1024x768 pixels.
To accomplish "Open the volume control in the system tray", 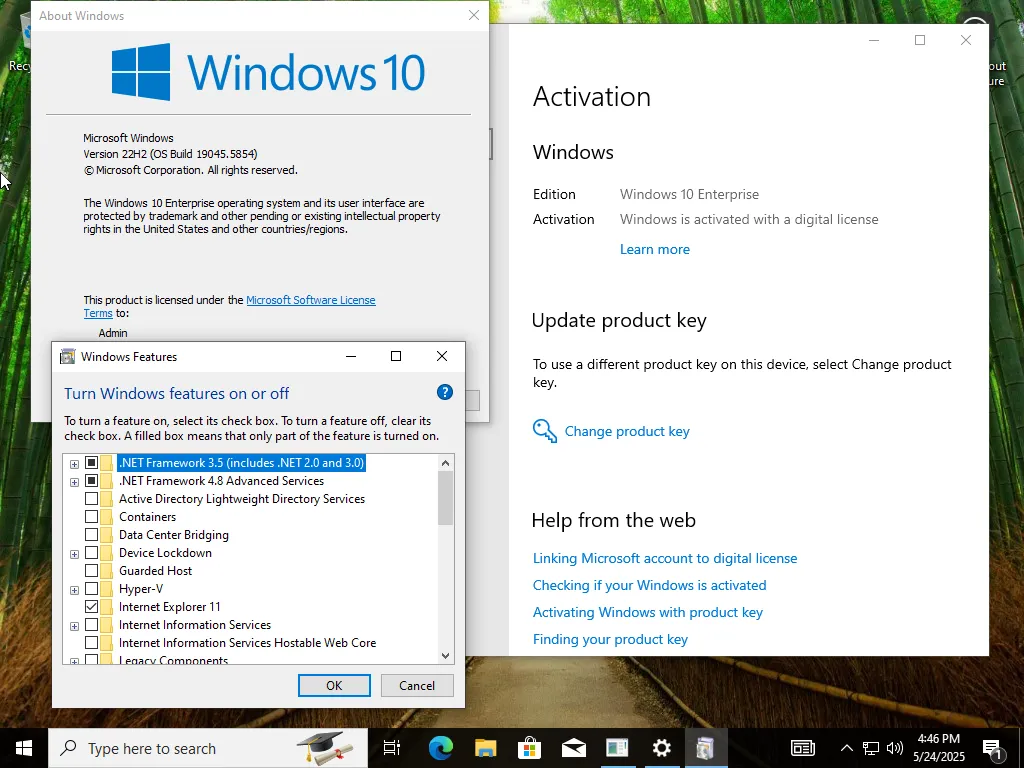I will click(895, 748).
